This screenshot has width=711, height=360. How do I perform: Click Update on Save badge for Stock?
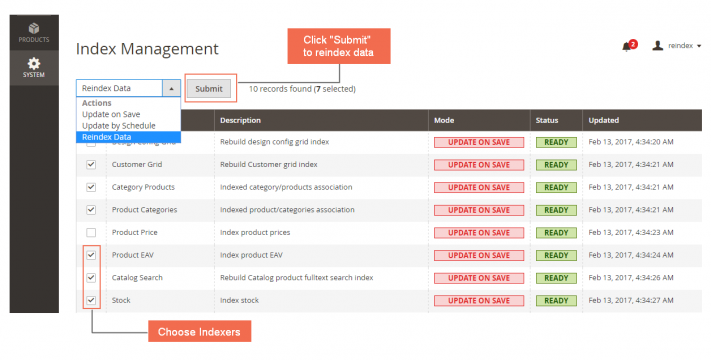tap(479, 301)
